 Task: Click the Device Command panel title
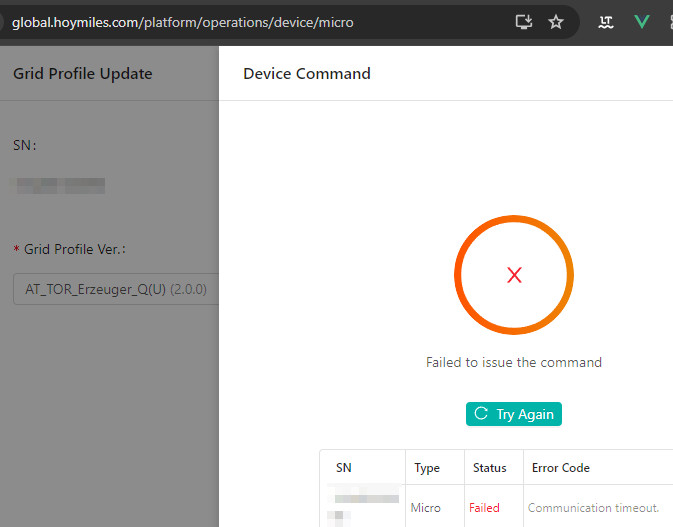pyautogui.click(x=307, y=73)
